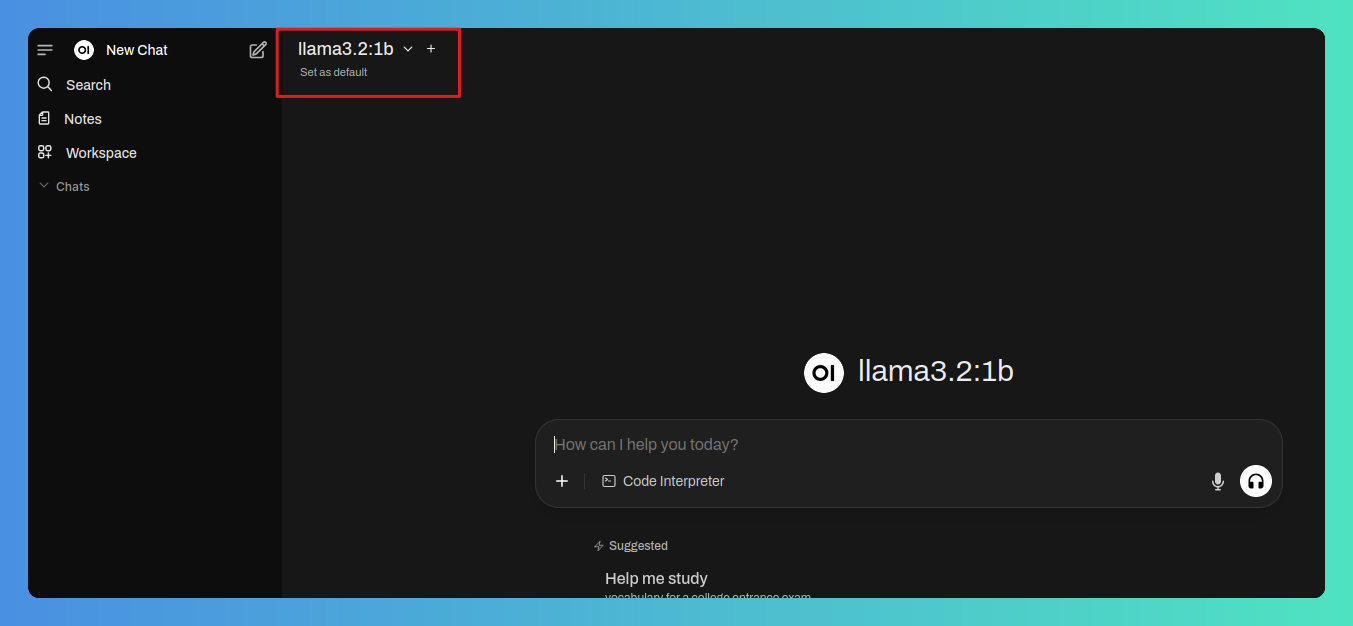Click the Notes document icon

point(44,119)
